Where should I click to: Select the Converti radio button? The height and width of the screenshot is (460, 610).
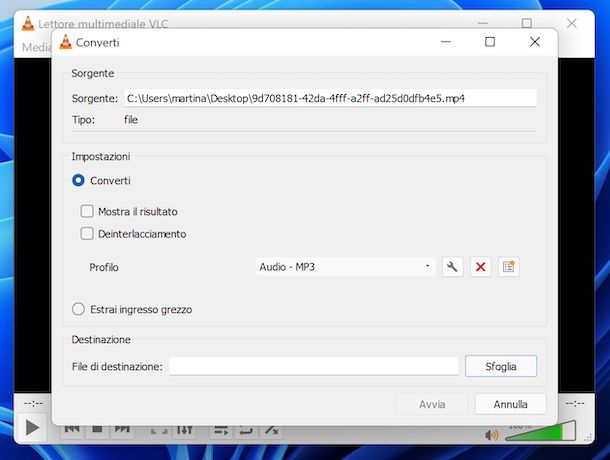tap(78, 180)
